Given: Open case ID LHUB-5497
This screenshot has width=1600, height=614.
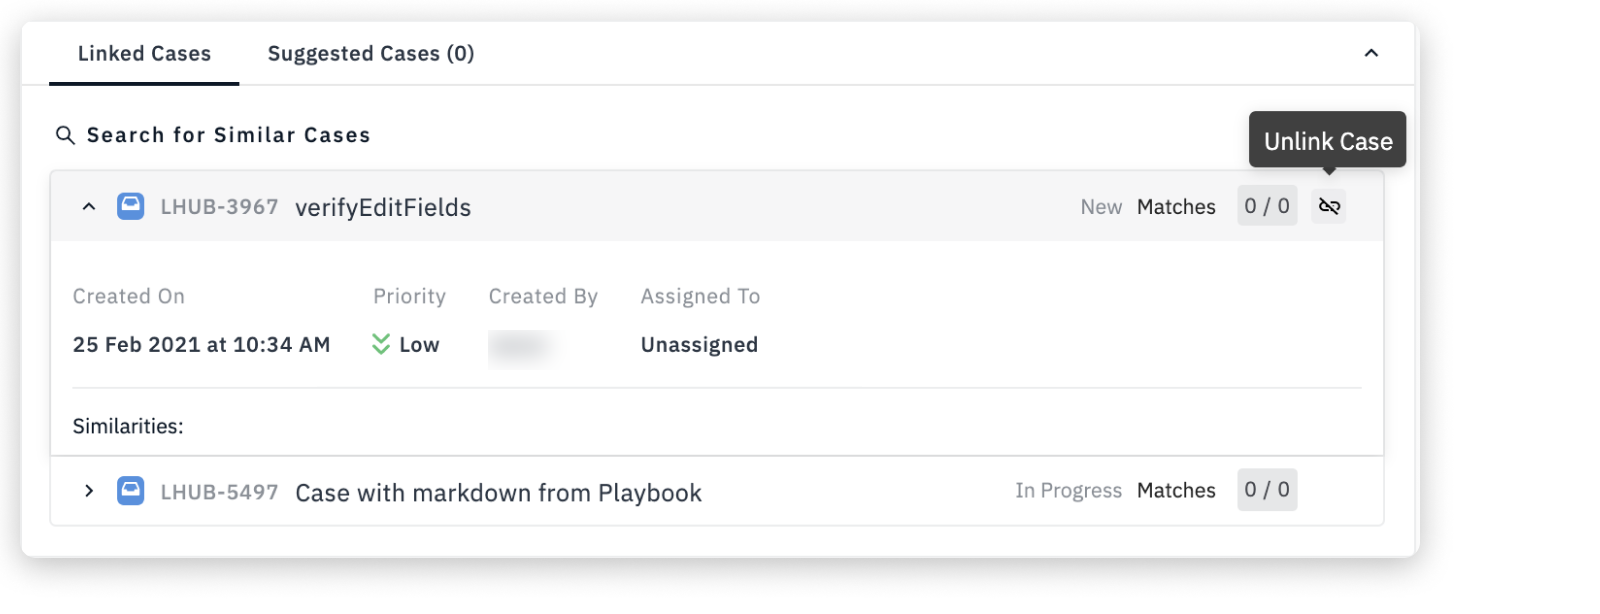Looking at the screenshot, I should pyautogui.click(x=219, y=492).
